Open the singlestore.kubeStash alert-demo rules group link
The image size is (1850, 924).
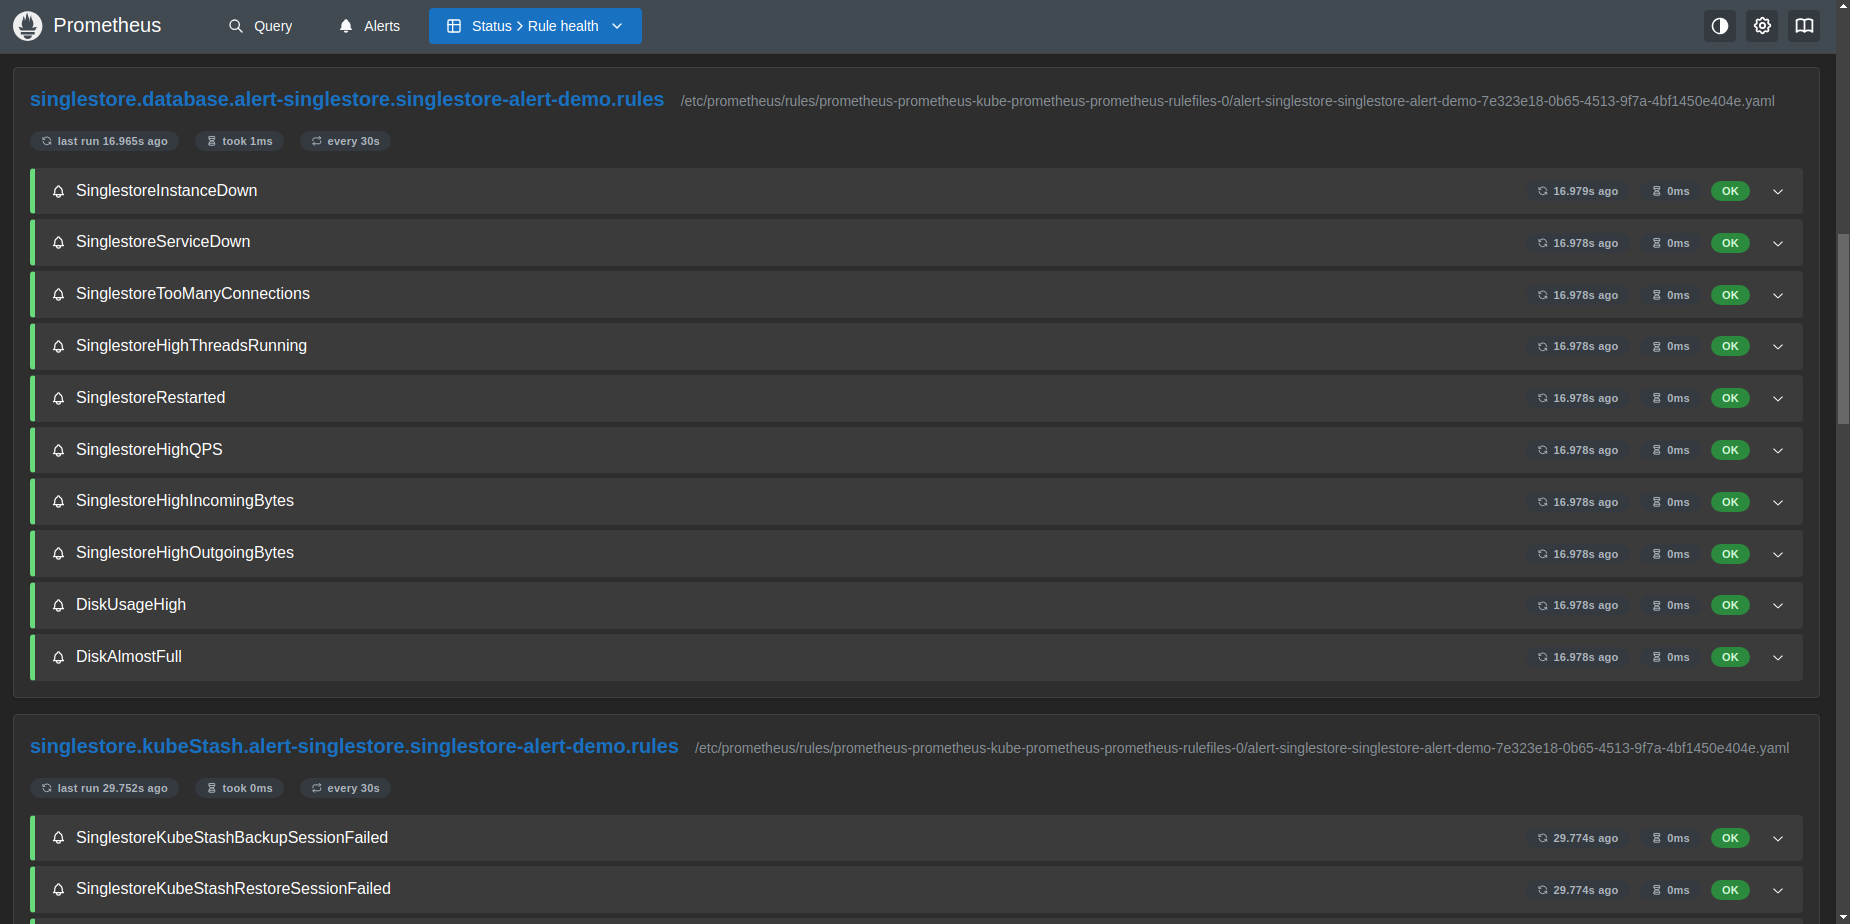click(x=354, y=746)
